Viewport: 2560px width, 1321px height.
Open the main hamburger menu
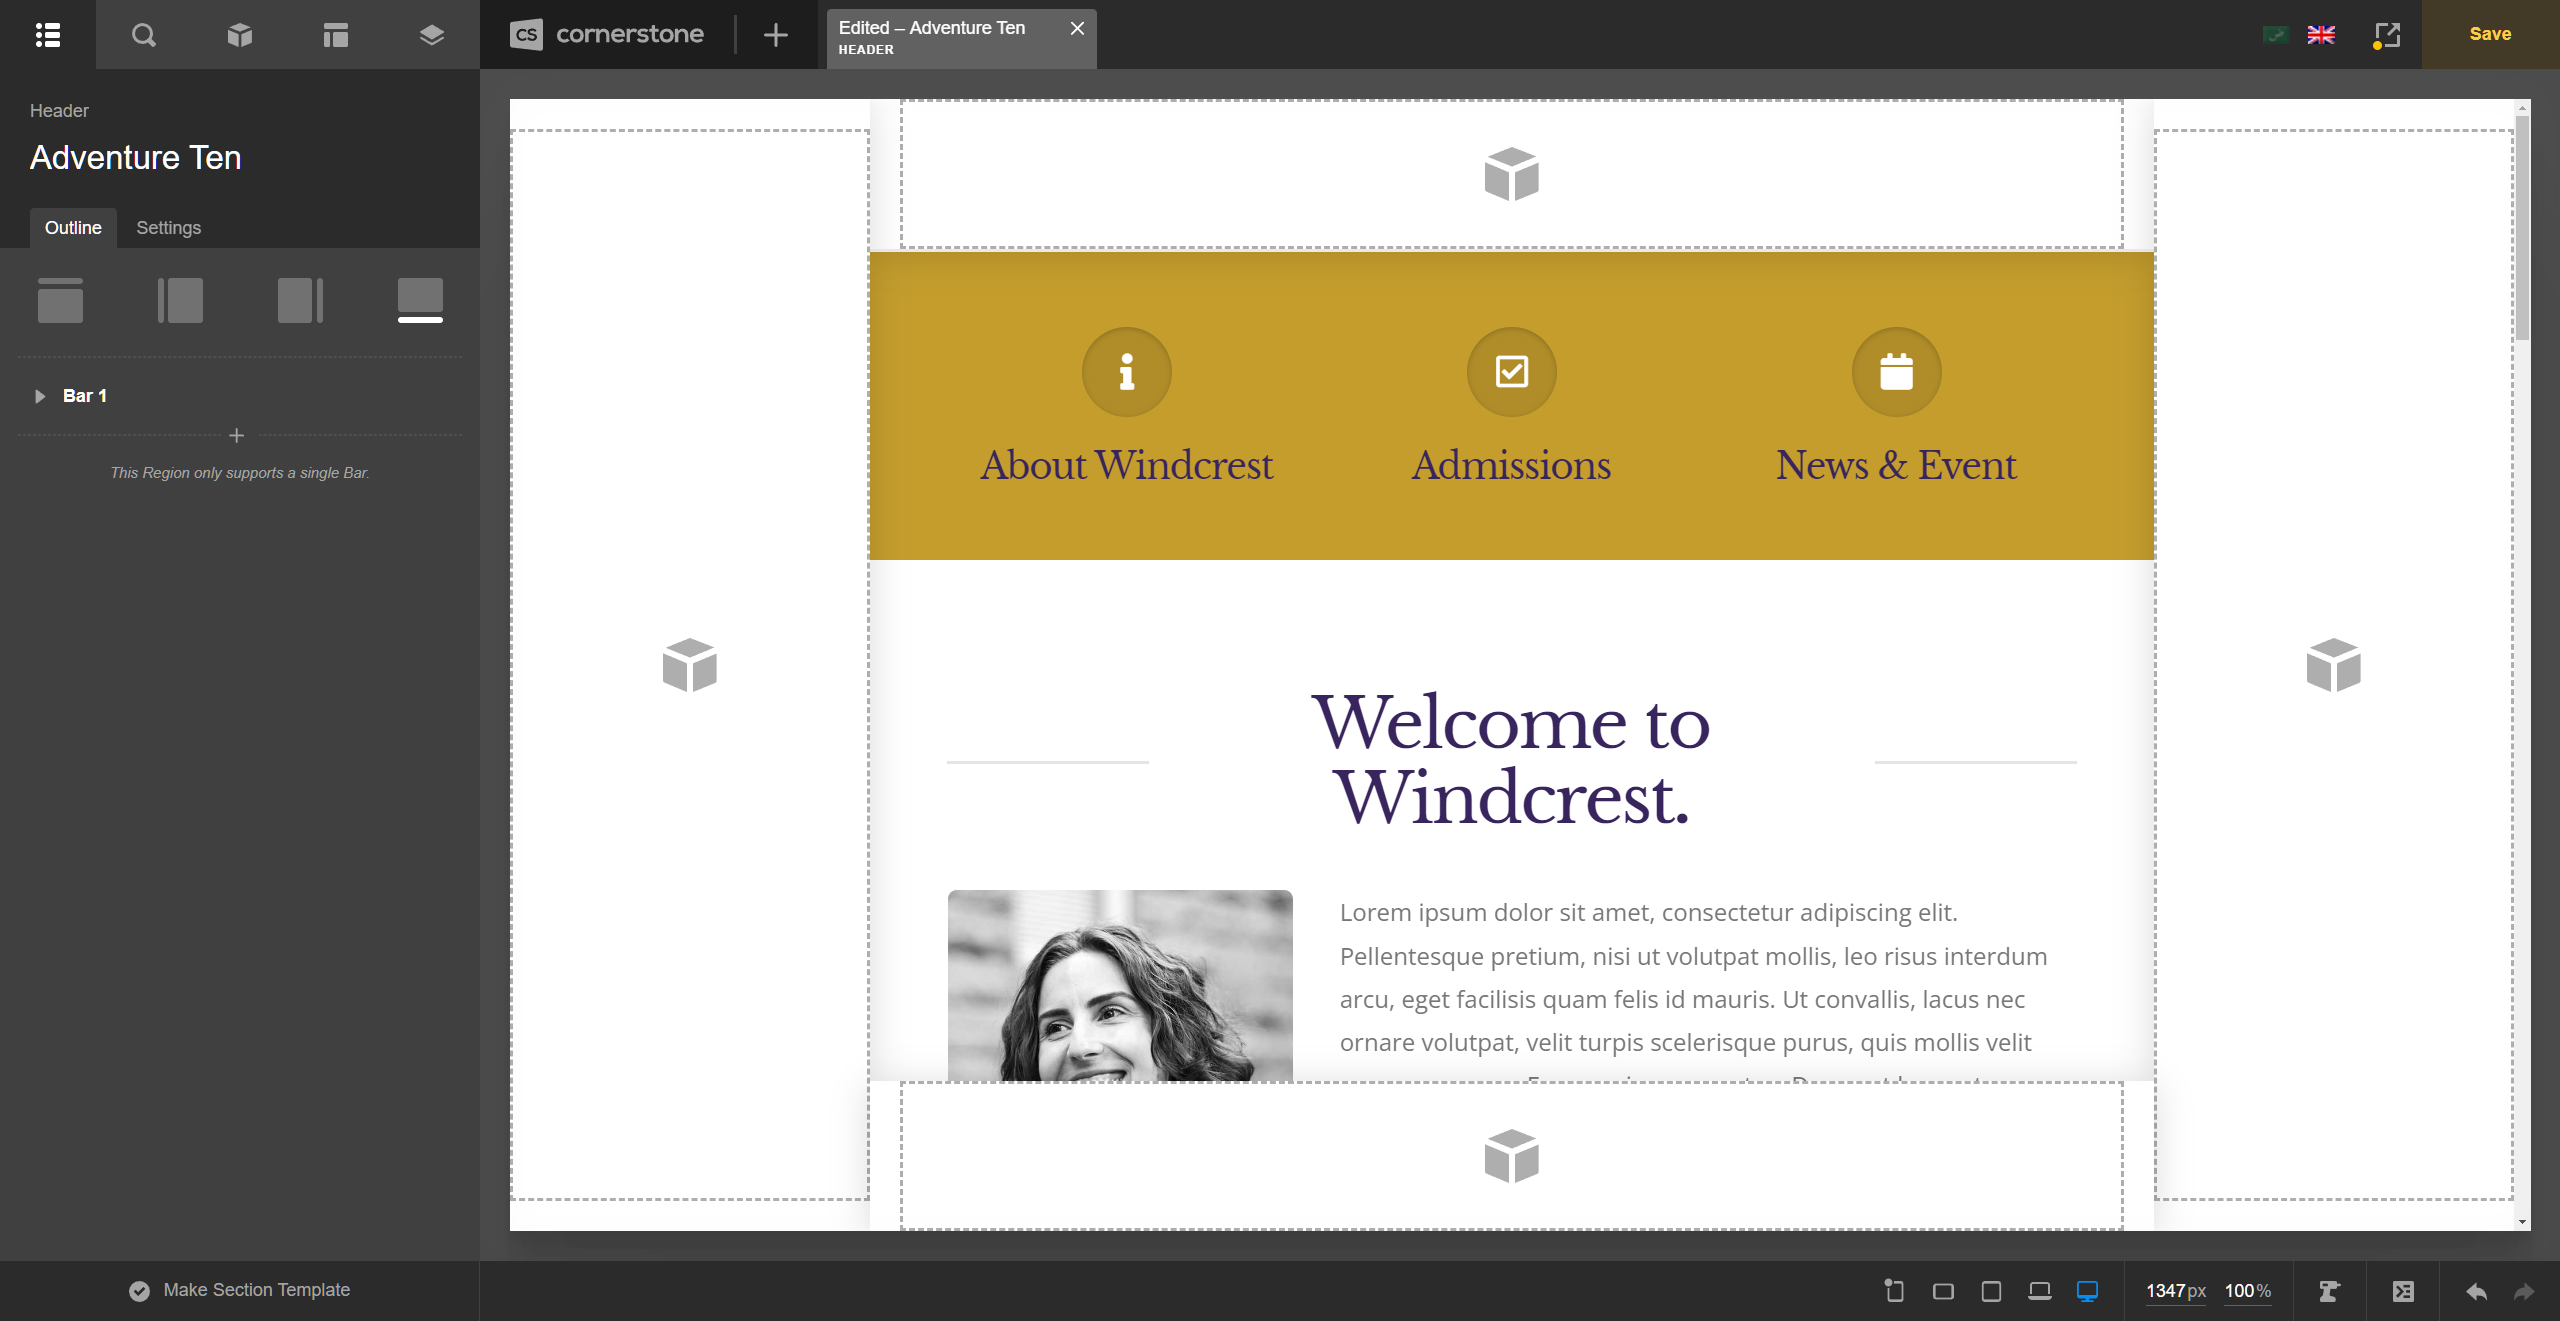click(x=48, y=35)
